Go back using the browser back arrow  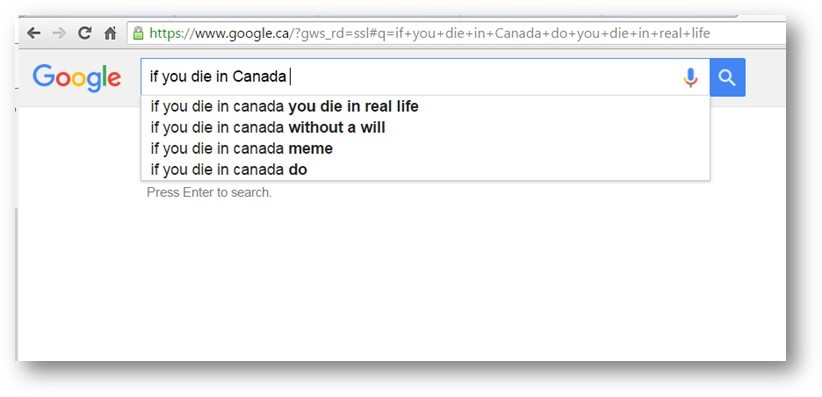click(34, 33)
